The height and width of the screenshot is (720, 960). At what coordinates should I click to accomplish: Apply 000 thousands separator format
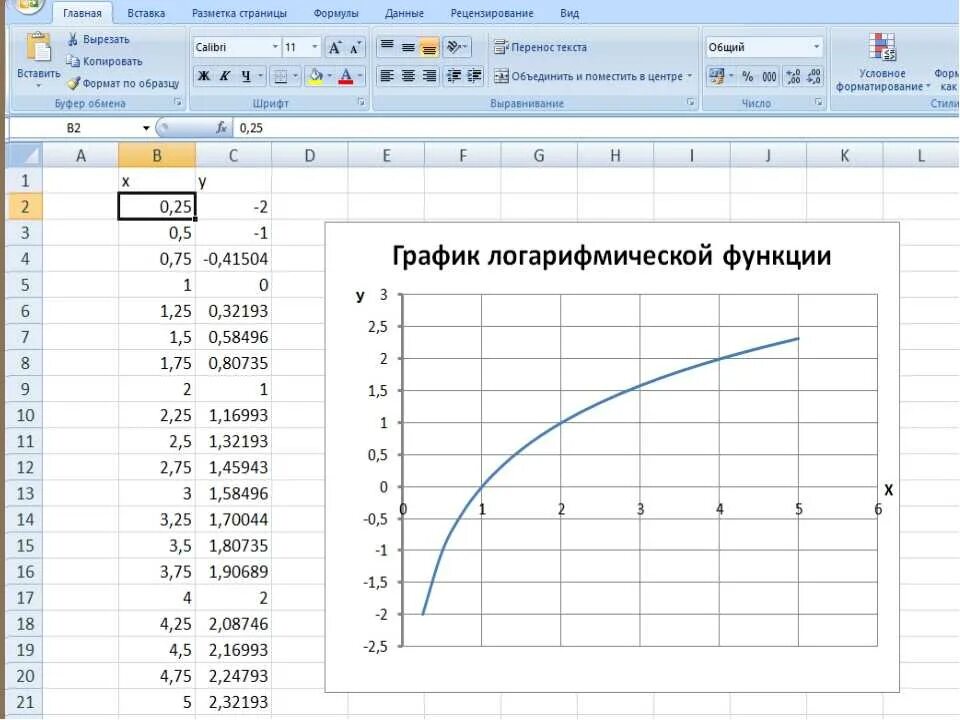coord(769,76)
